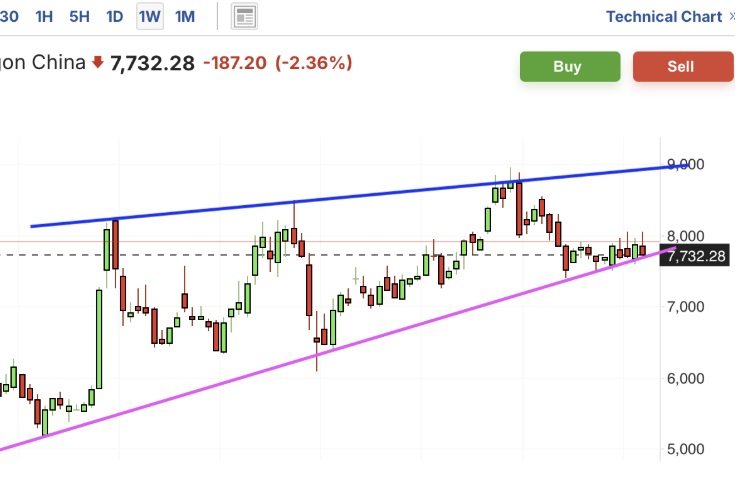Click the 7,732.28 last price in header
The image size is (736, 478).
pyautogui.click(x=152, y=63)
